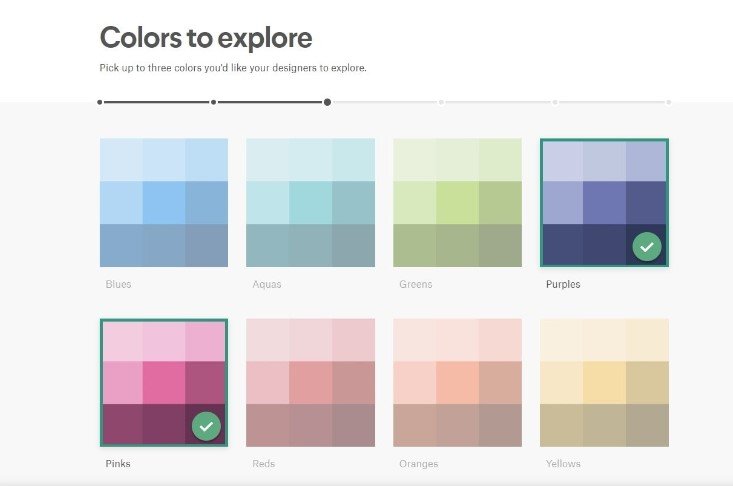
Task: Click the Reds label below swatch
Action: coord(265,464)
